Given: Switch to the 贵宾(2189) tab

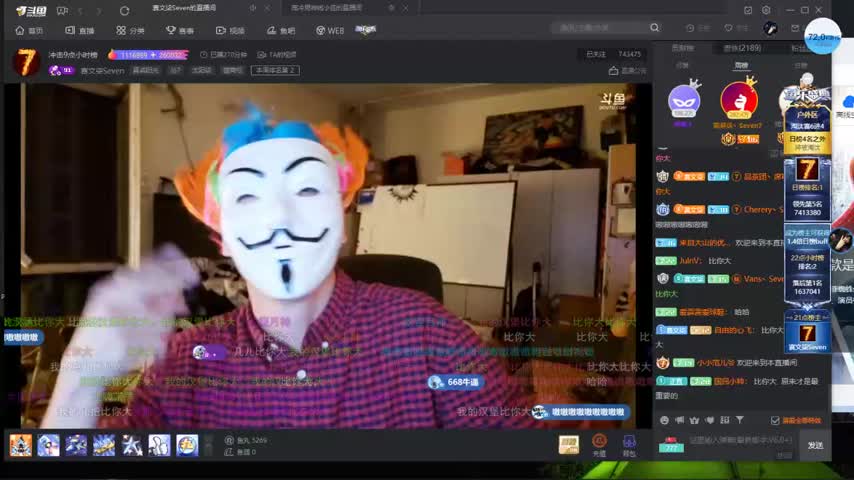Looking at the screenshot, I should [x=742, y=48].
